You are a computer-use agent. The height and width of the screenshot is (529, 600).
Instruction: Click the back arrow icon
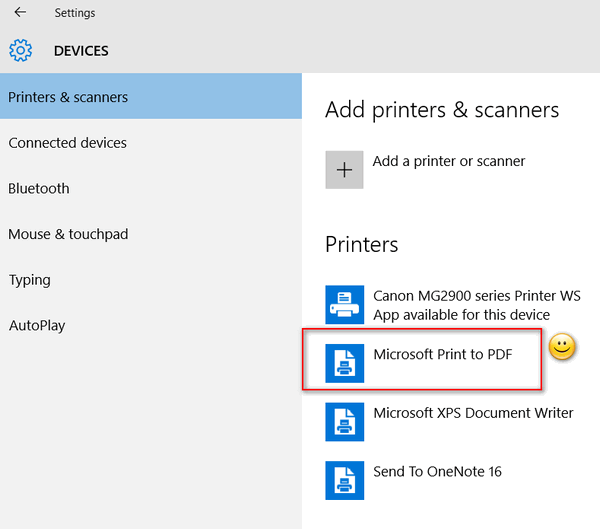tap(20, 12)
